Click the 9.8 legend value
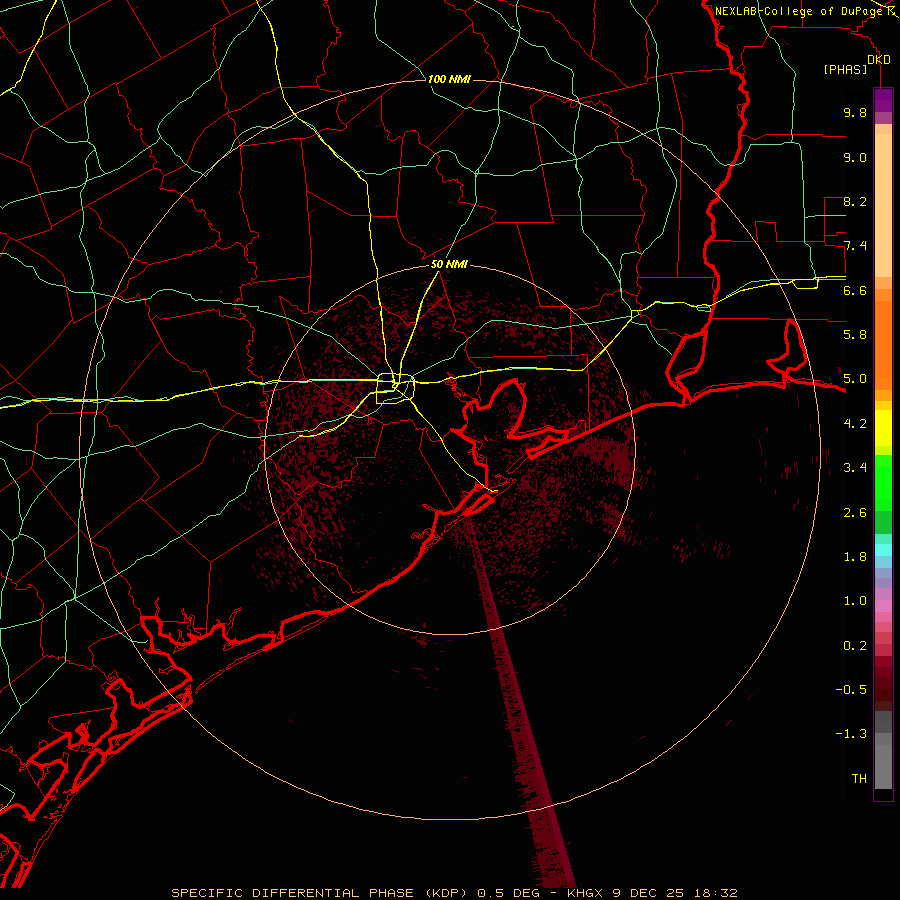 (x=855, y=112)
